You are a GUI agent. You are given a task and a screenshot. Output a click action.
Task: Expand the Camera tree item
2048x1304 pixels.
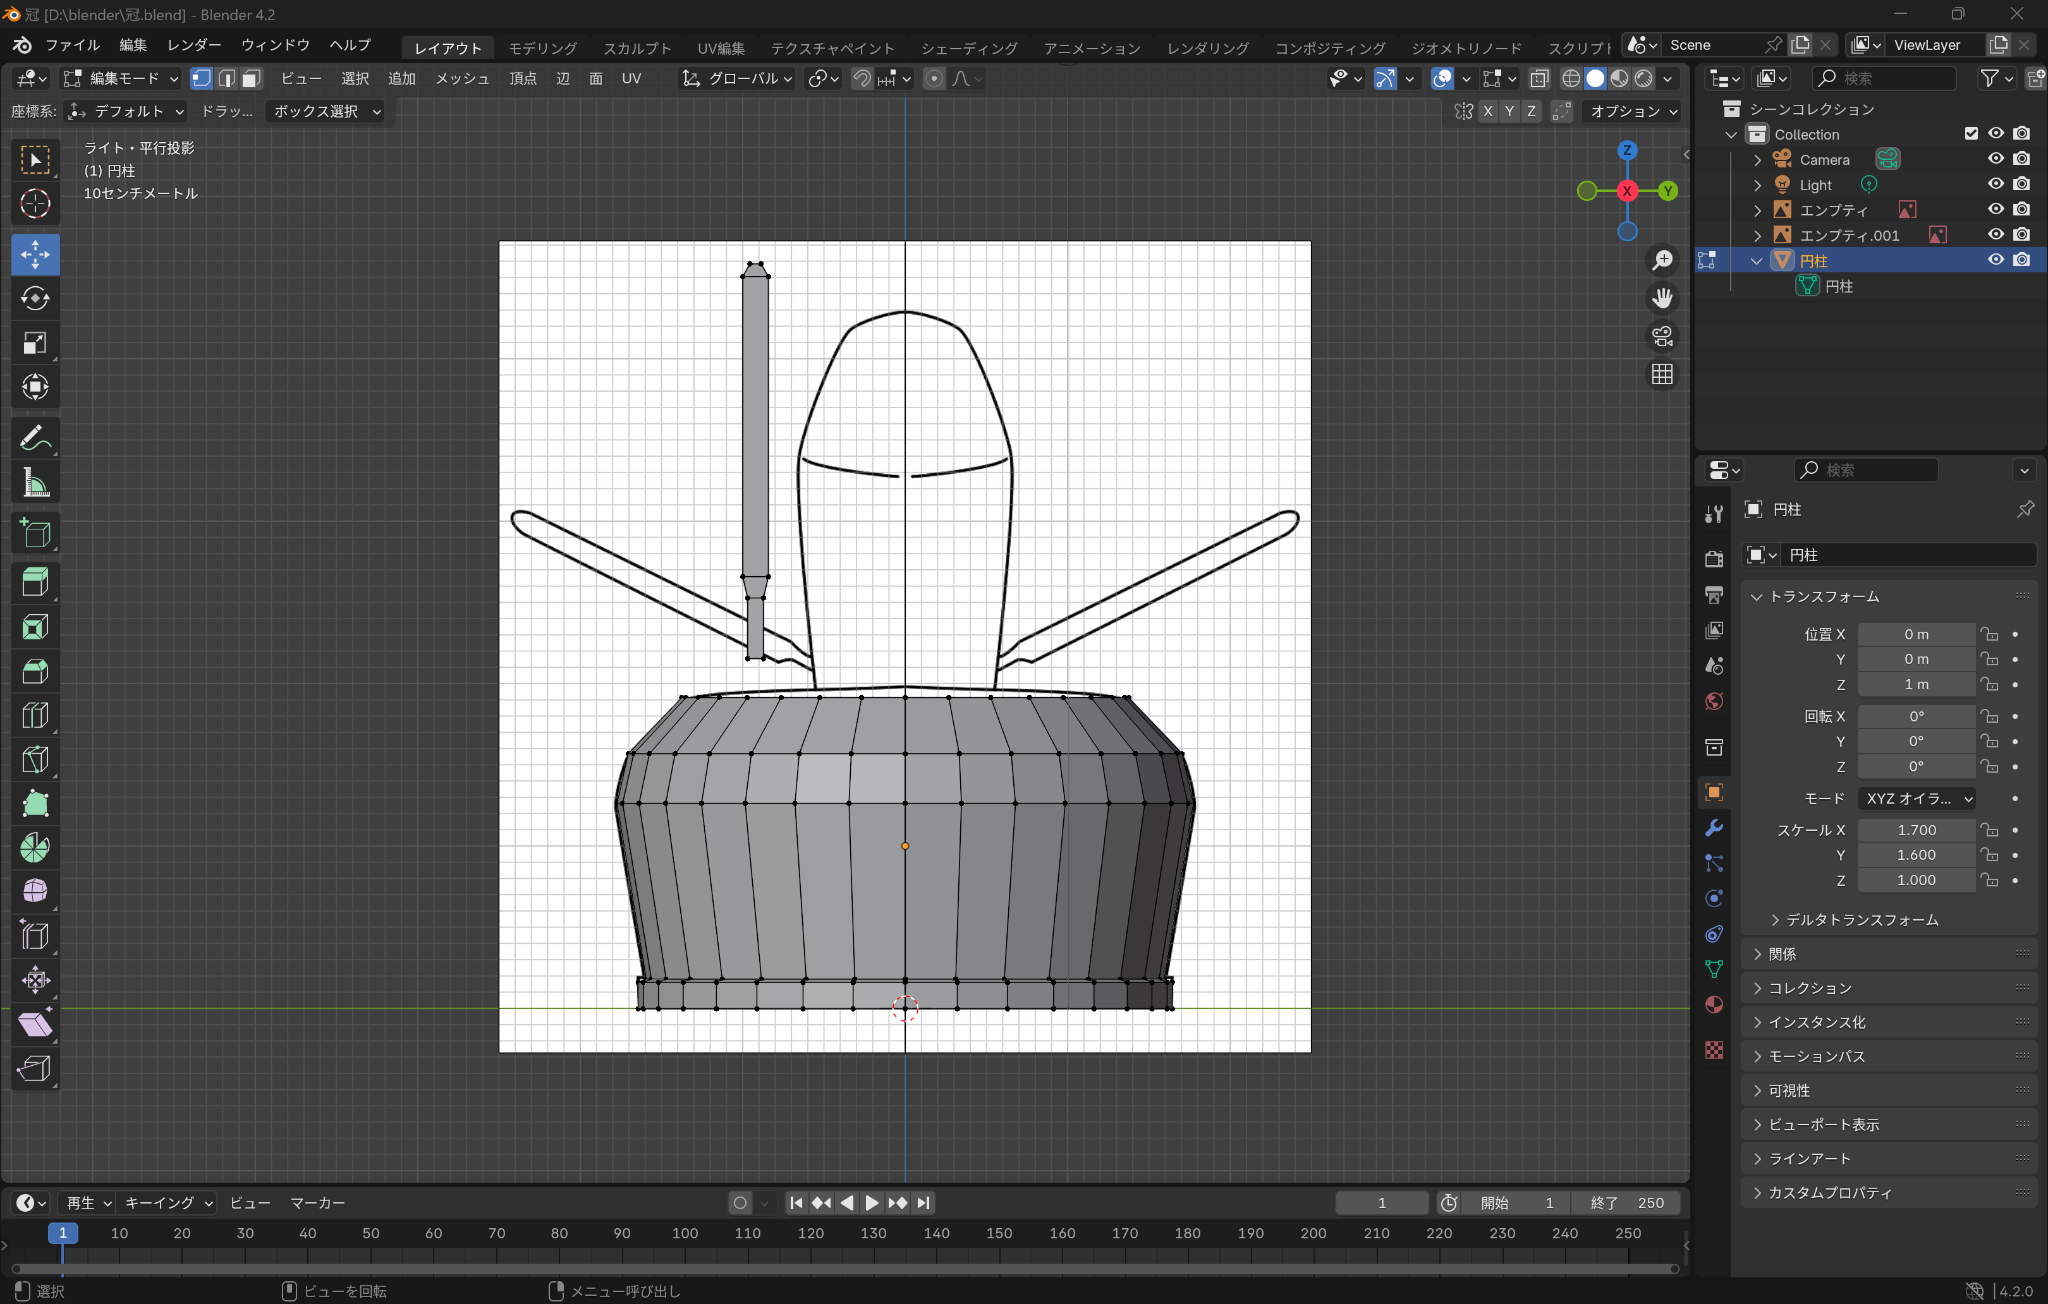1758,159
